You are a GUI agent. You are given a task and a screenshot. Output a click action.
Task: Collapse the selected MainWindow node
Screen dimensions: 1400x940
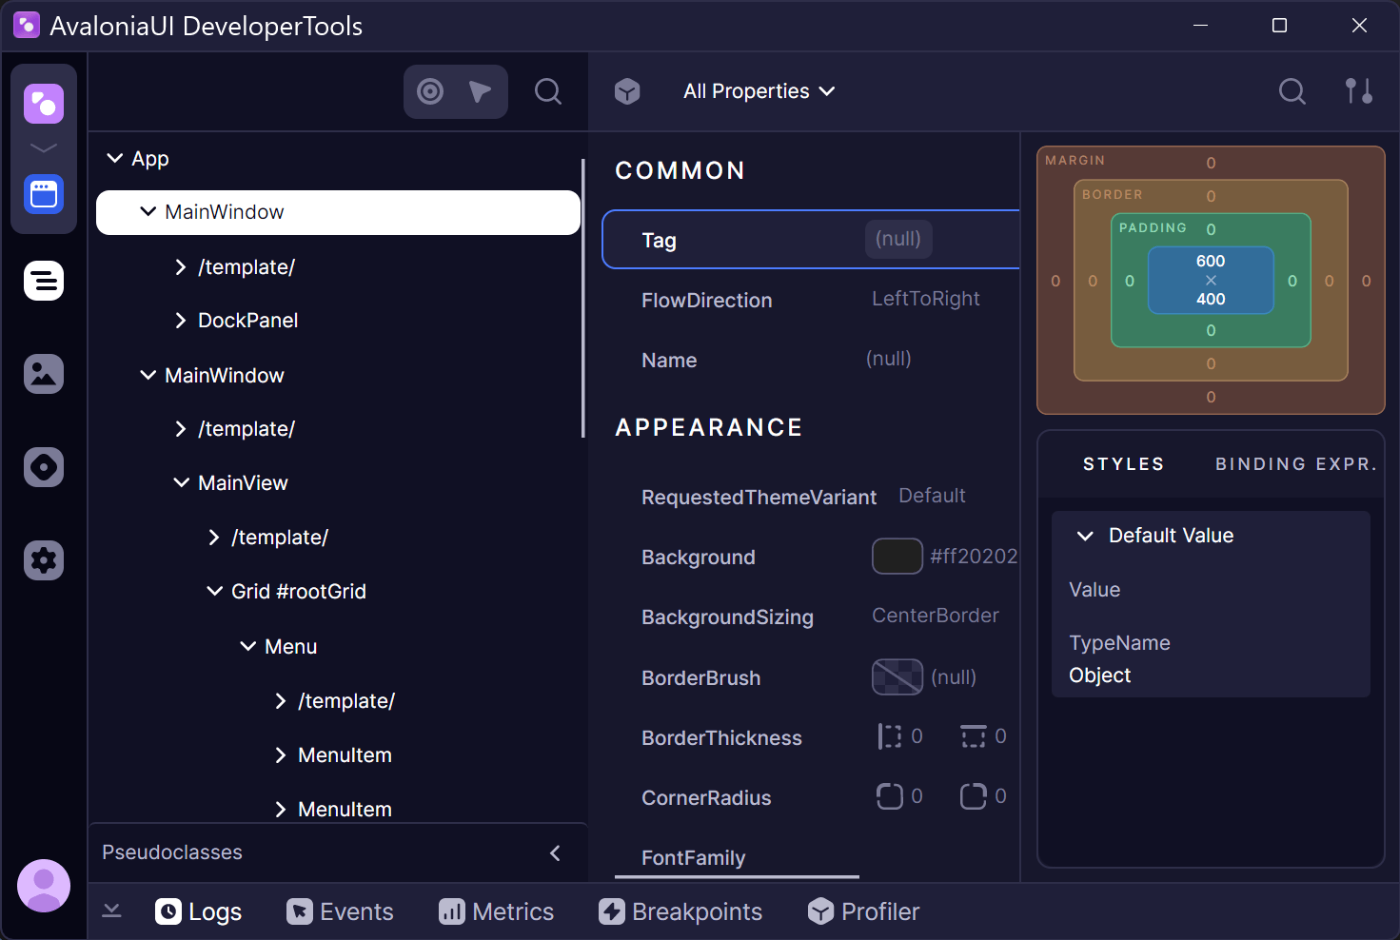pyautogui.click(x=148, y=212)
